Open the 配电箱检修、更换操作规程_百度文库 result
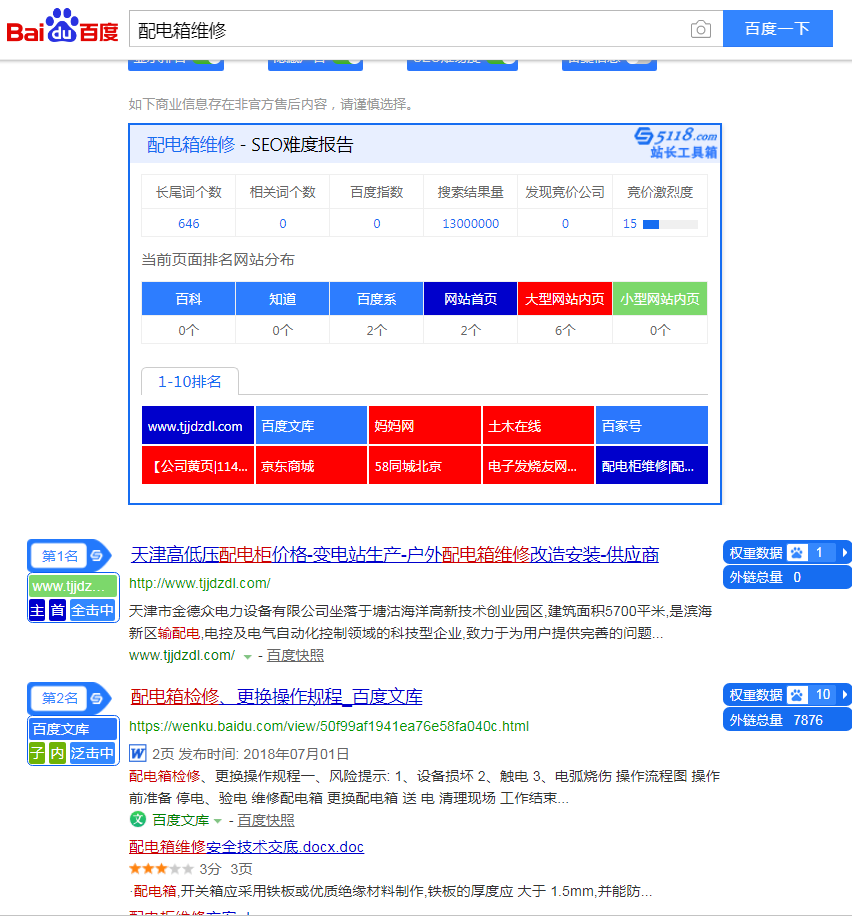Image resolution: width=852 pixels, height=922 pixels. point(276,696)
